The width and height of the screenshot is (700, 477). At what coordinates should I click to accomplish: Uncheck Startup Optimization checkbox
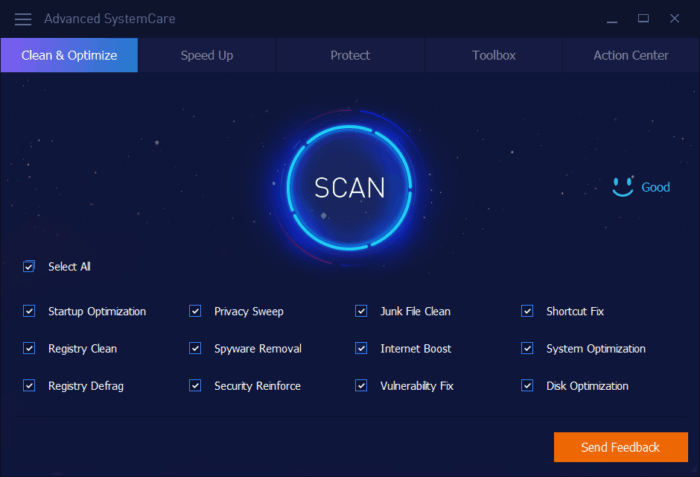coord(29,311)
